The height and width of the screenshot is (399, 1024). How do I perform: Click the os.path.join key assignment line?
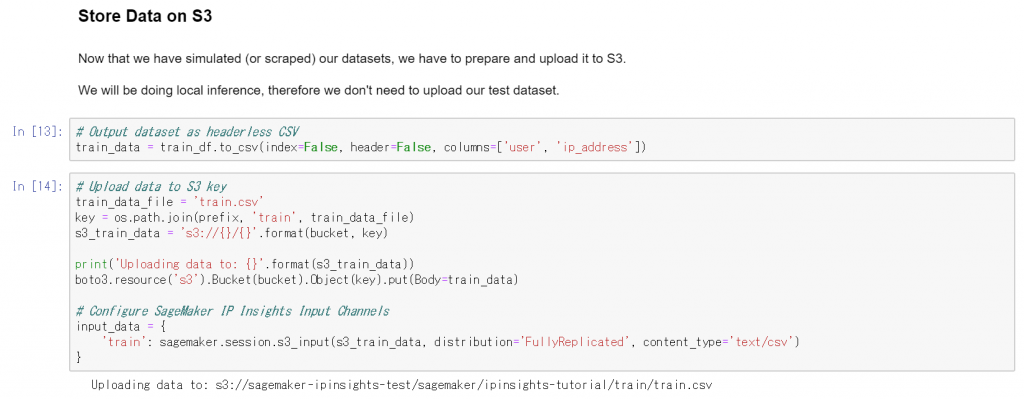click(246, 217)
